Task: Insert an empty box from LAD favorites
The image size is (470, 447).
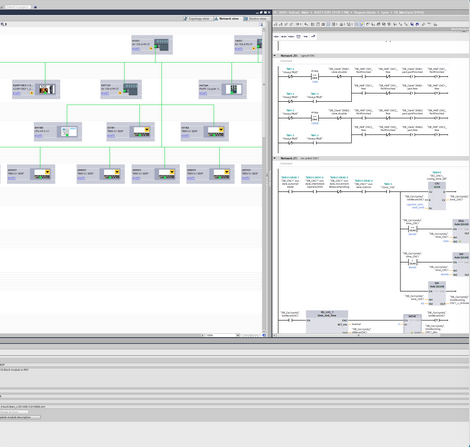Action: (x=298, y=36)
